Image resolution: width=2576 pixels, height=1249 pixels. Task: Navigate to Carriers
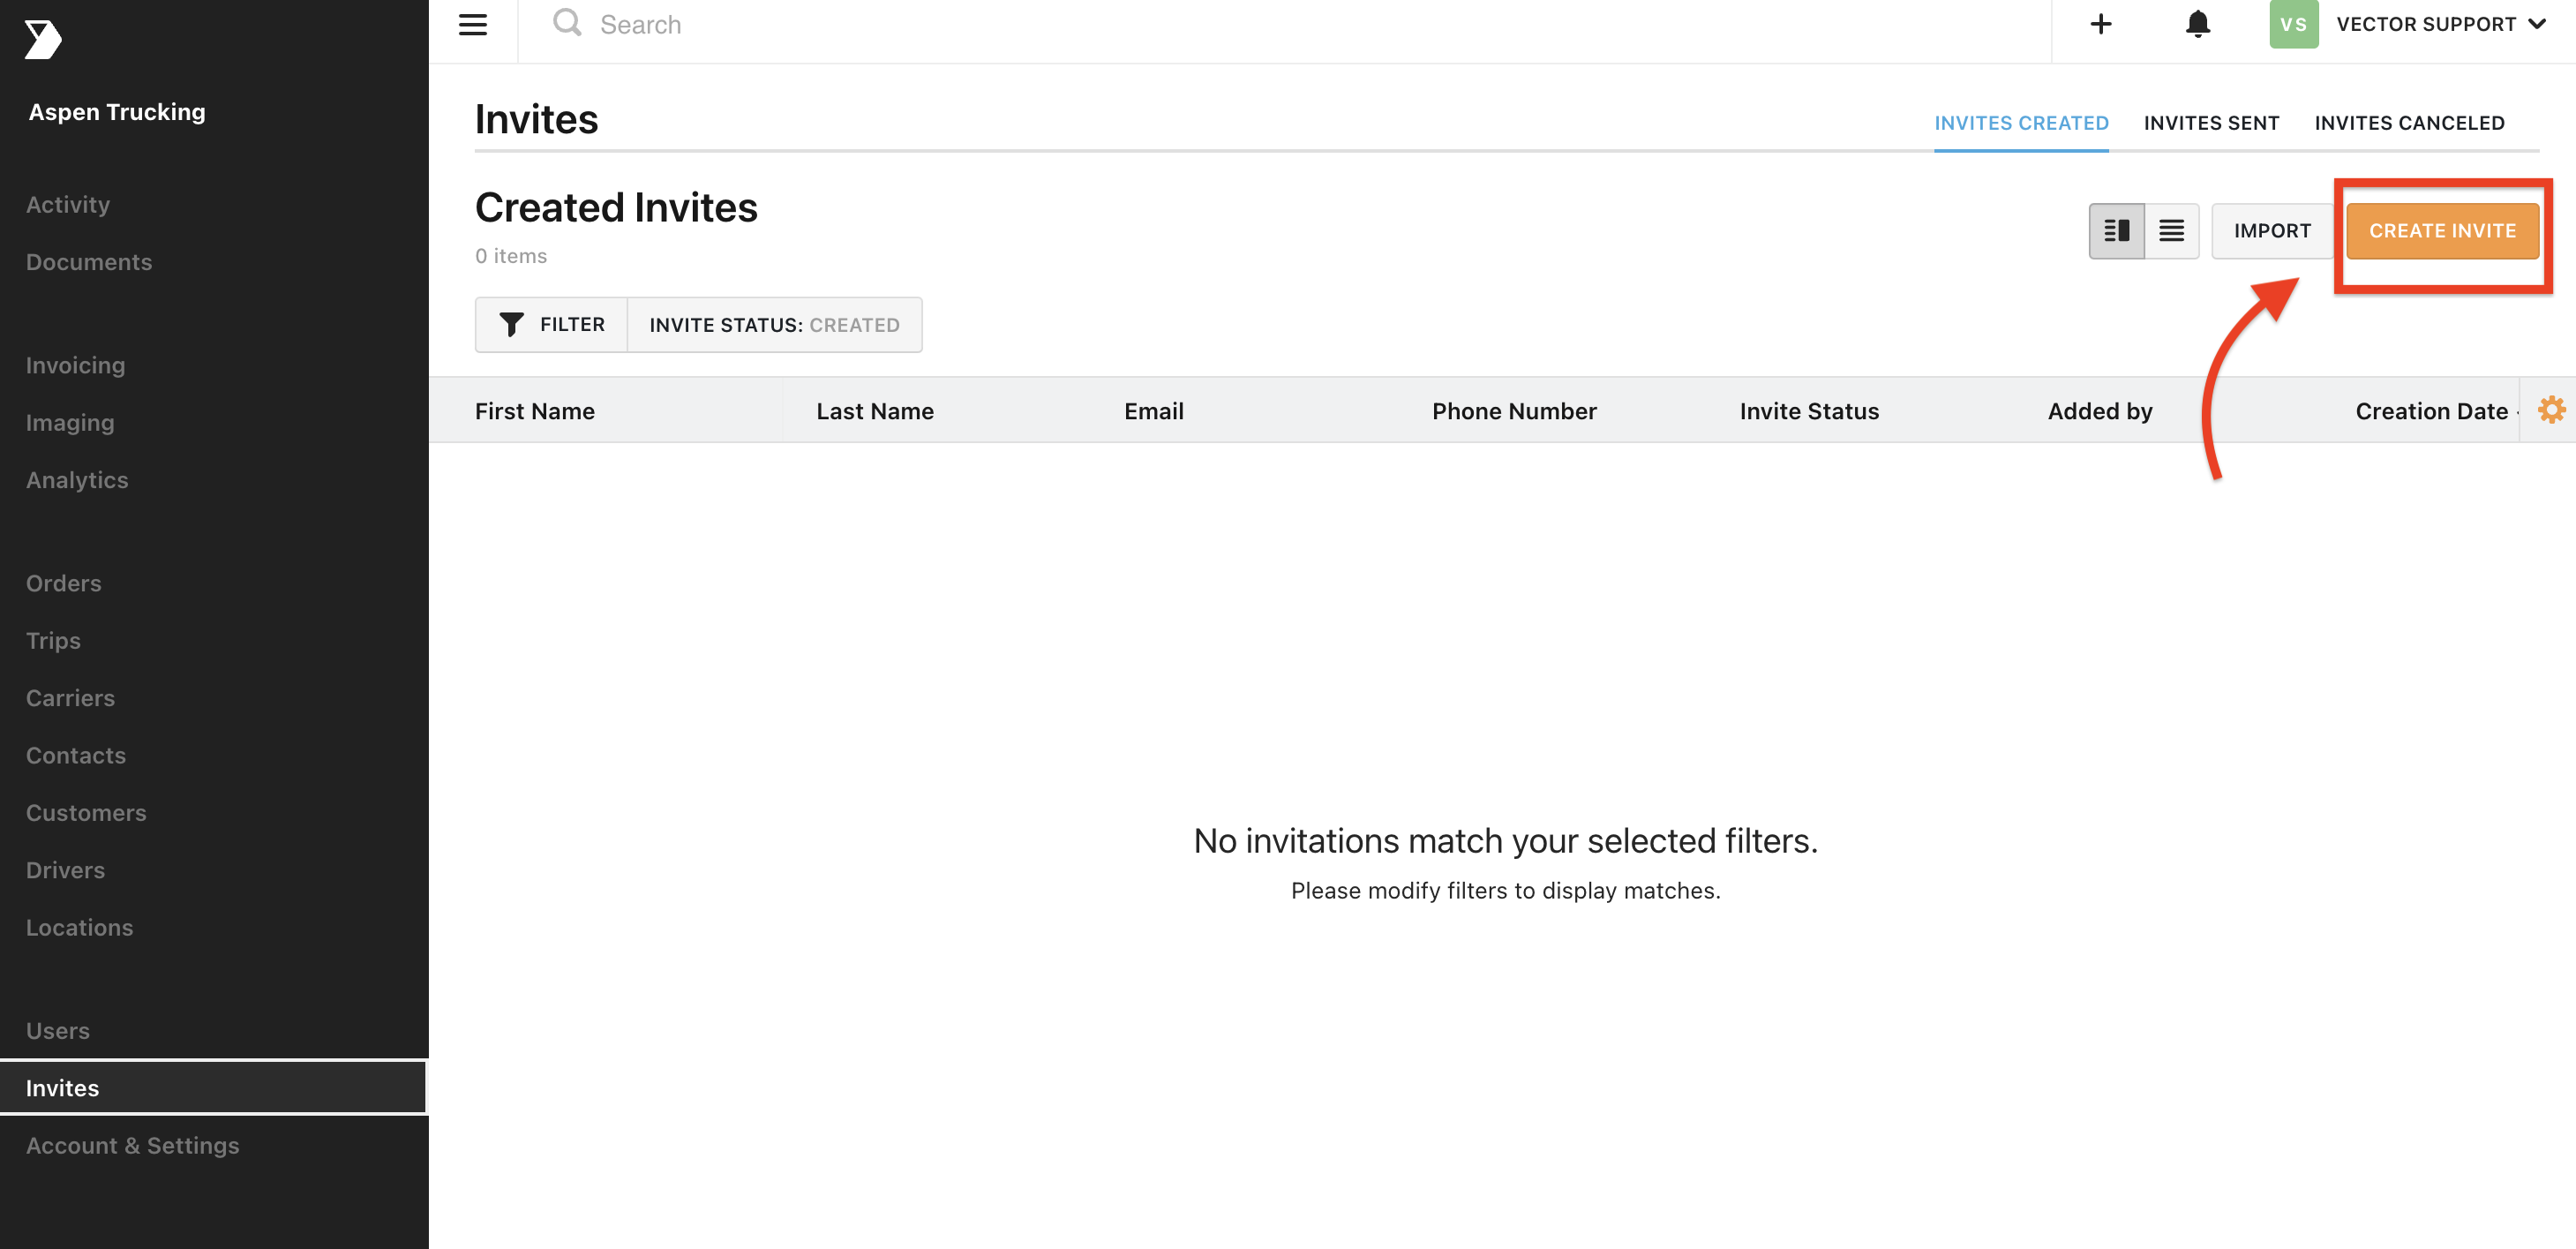pos(70,698)
